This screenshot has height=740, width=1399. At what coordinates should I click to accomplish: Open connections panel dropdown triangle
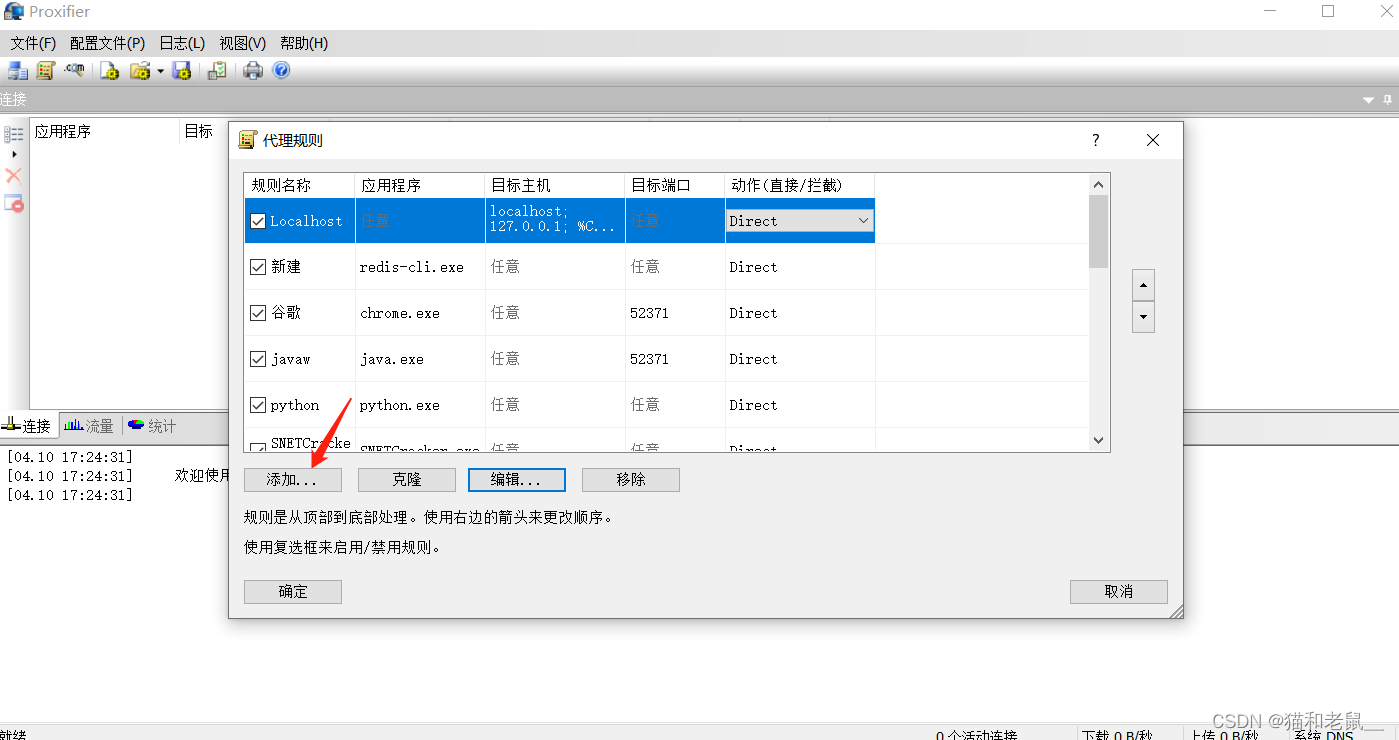(x=1369, y=100)
